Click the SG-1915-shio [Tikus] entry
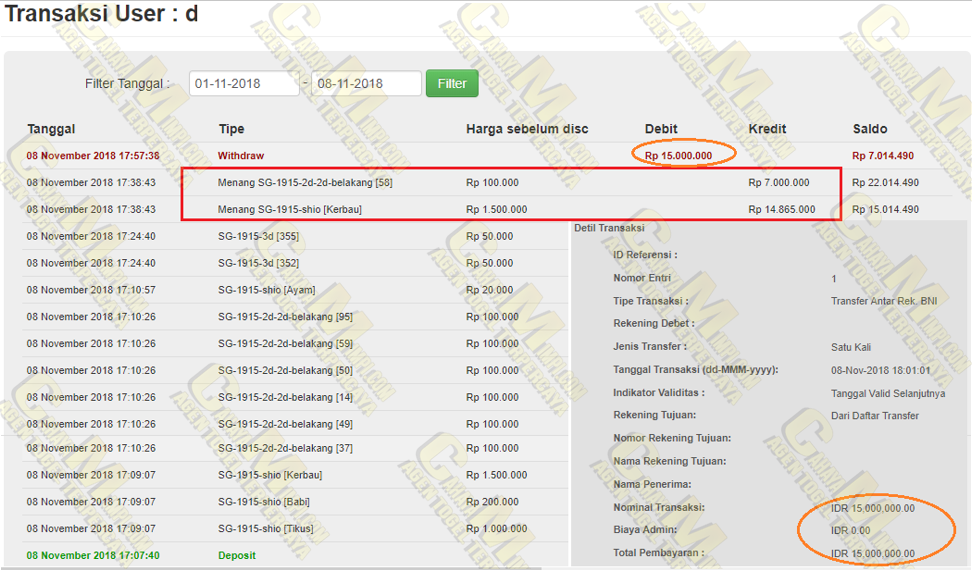The height and width of the screenshot is (570, 972). pyautogui.click(x=267, y=528)
